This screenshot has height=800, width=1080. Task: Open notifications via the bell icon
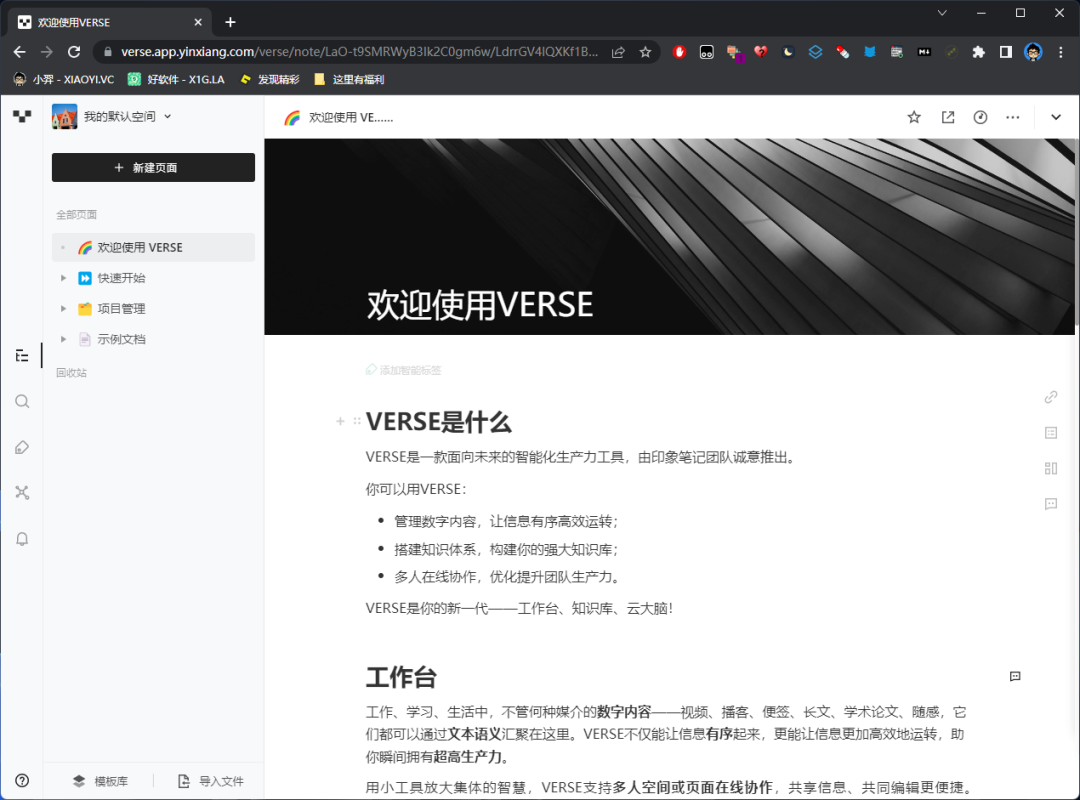pos(22,539)
